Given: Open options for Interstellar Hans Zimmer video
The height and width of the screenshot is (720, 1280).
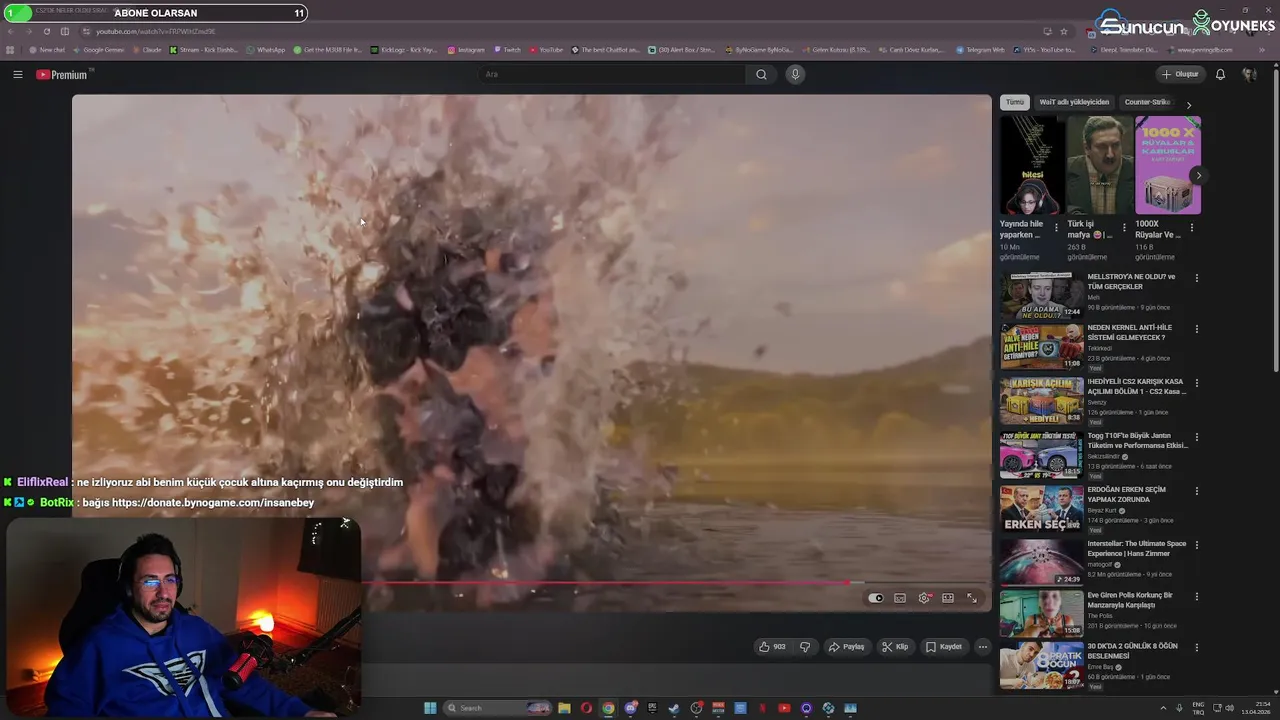Looking at the screenshot, I should pos(1196,545).
